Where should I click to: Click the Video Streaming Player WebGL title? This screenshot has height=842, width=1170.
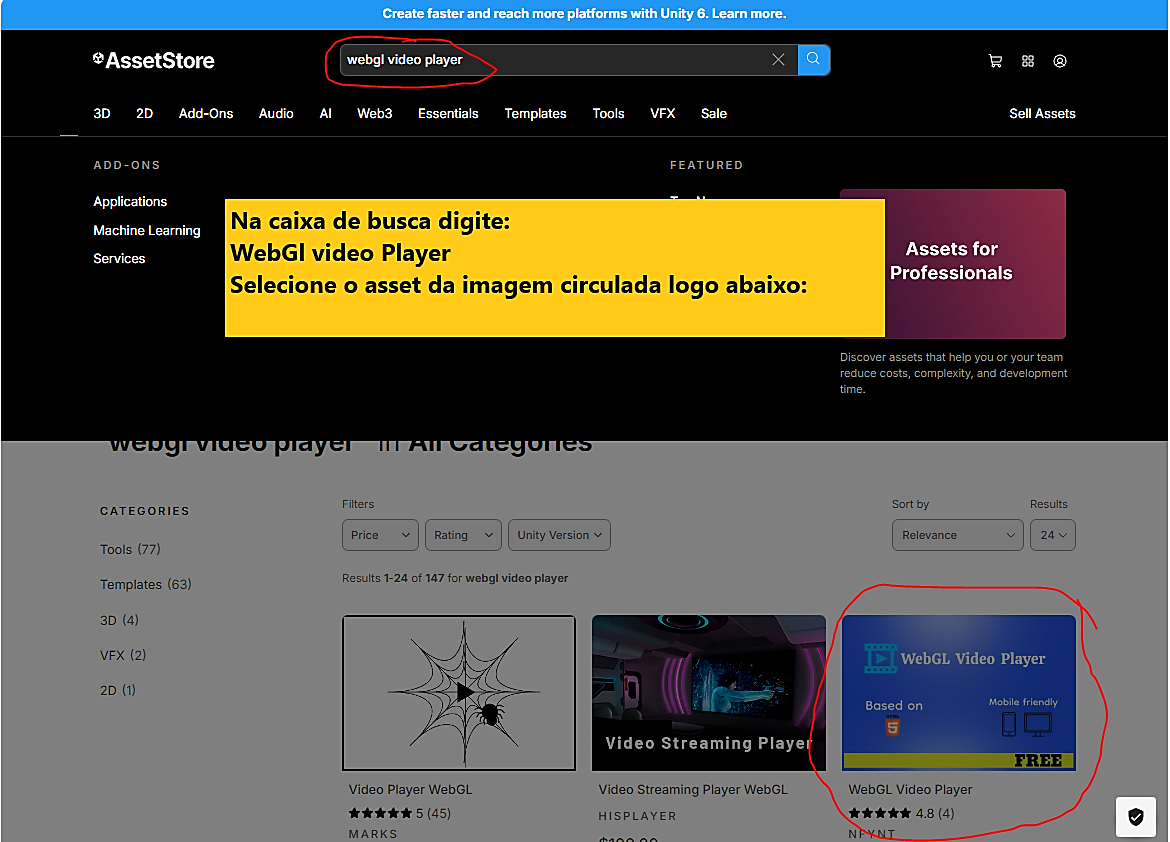[692, 790]
